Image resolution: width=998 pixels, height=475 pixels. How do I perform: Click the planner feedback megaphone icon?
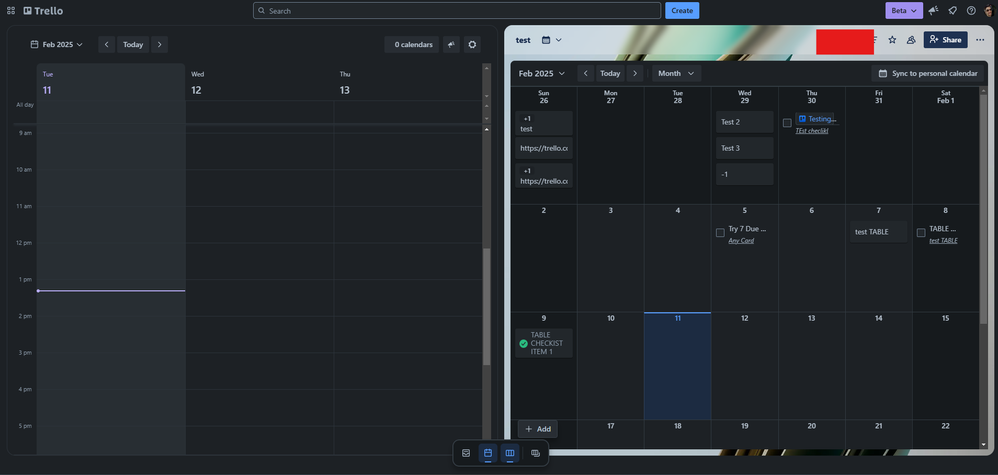tap(451, 45)
